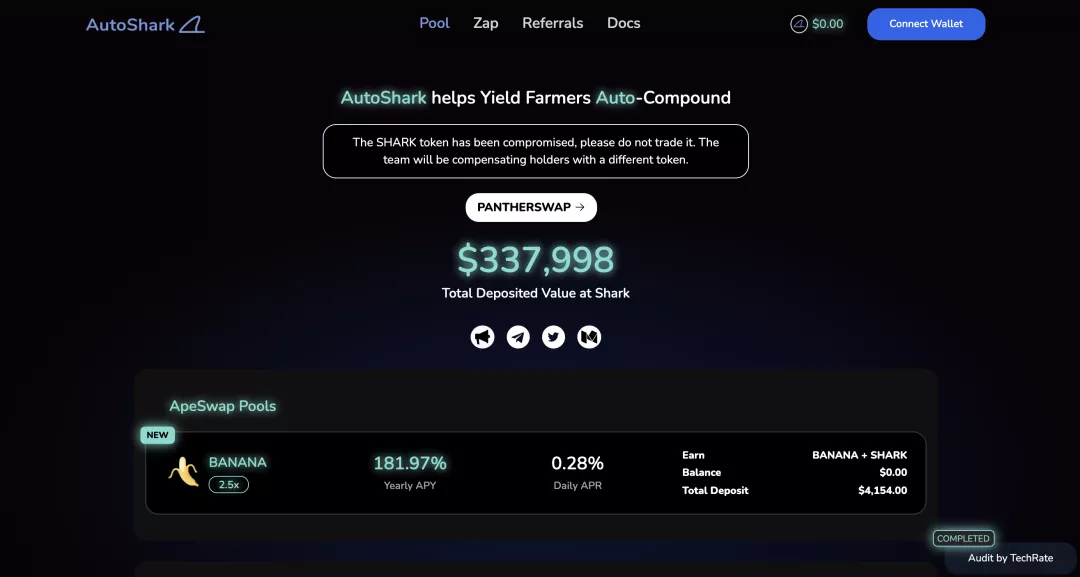Screen dimensions: 1080x577
Task: Click the AutoShark brand name text
Action: pos(130,24)
